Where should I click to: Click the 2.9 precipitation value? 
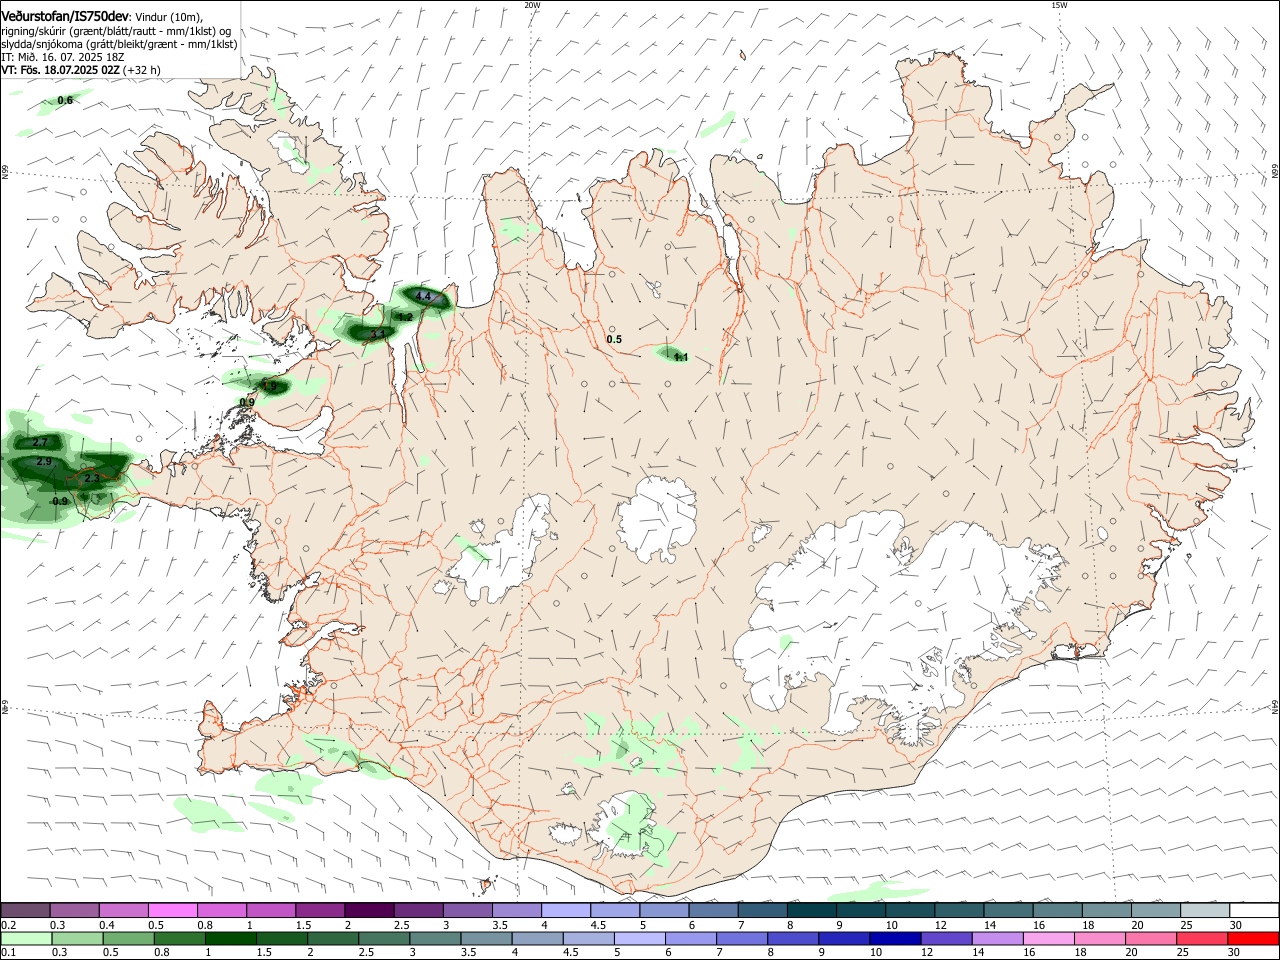click(x=44, y=462)
